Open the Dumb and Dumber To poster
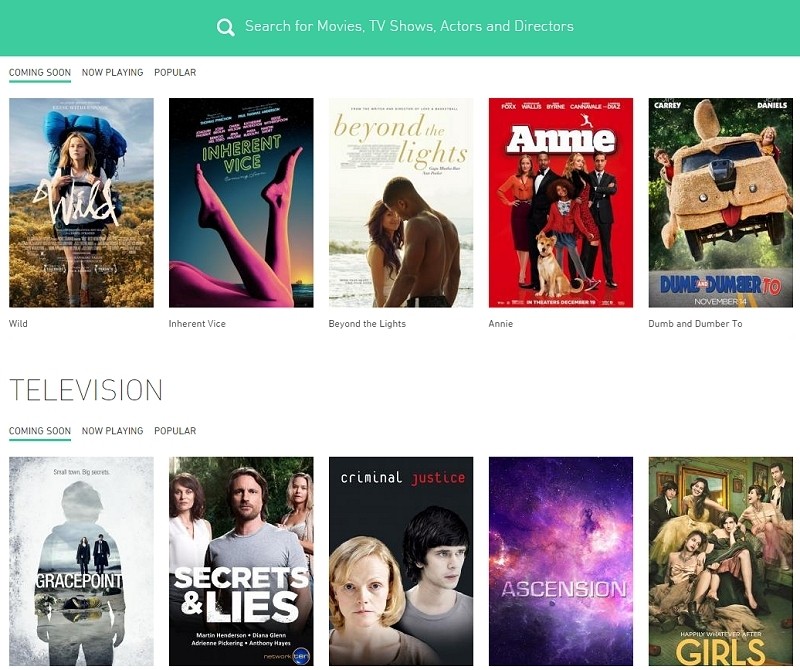The image size is (800, 670). (x=720, y=203)
